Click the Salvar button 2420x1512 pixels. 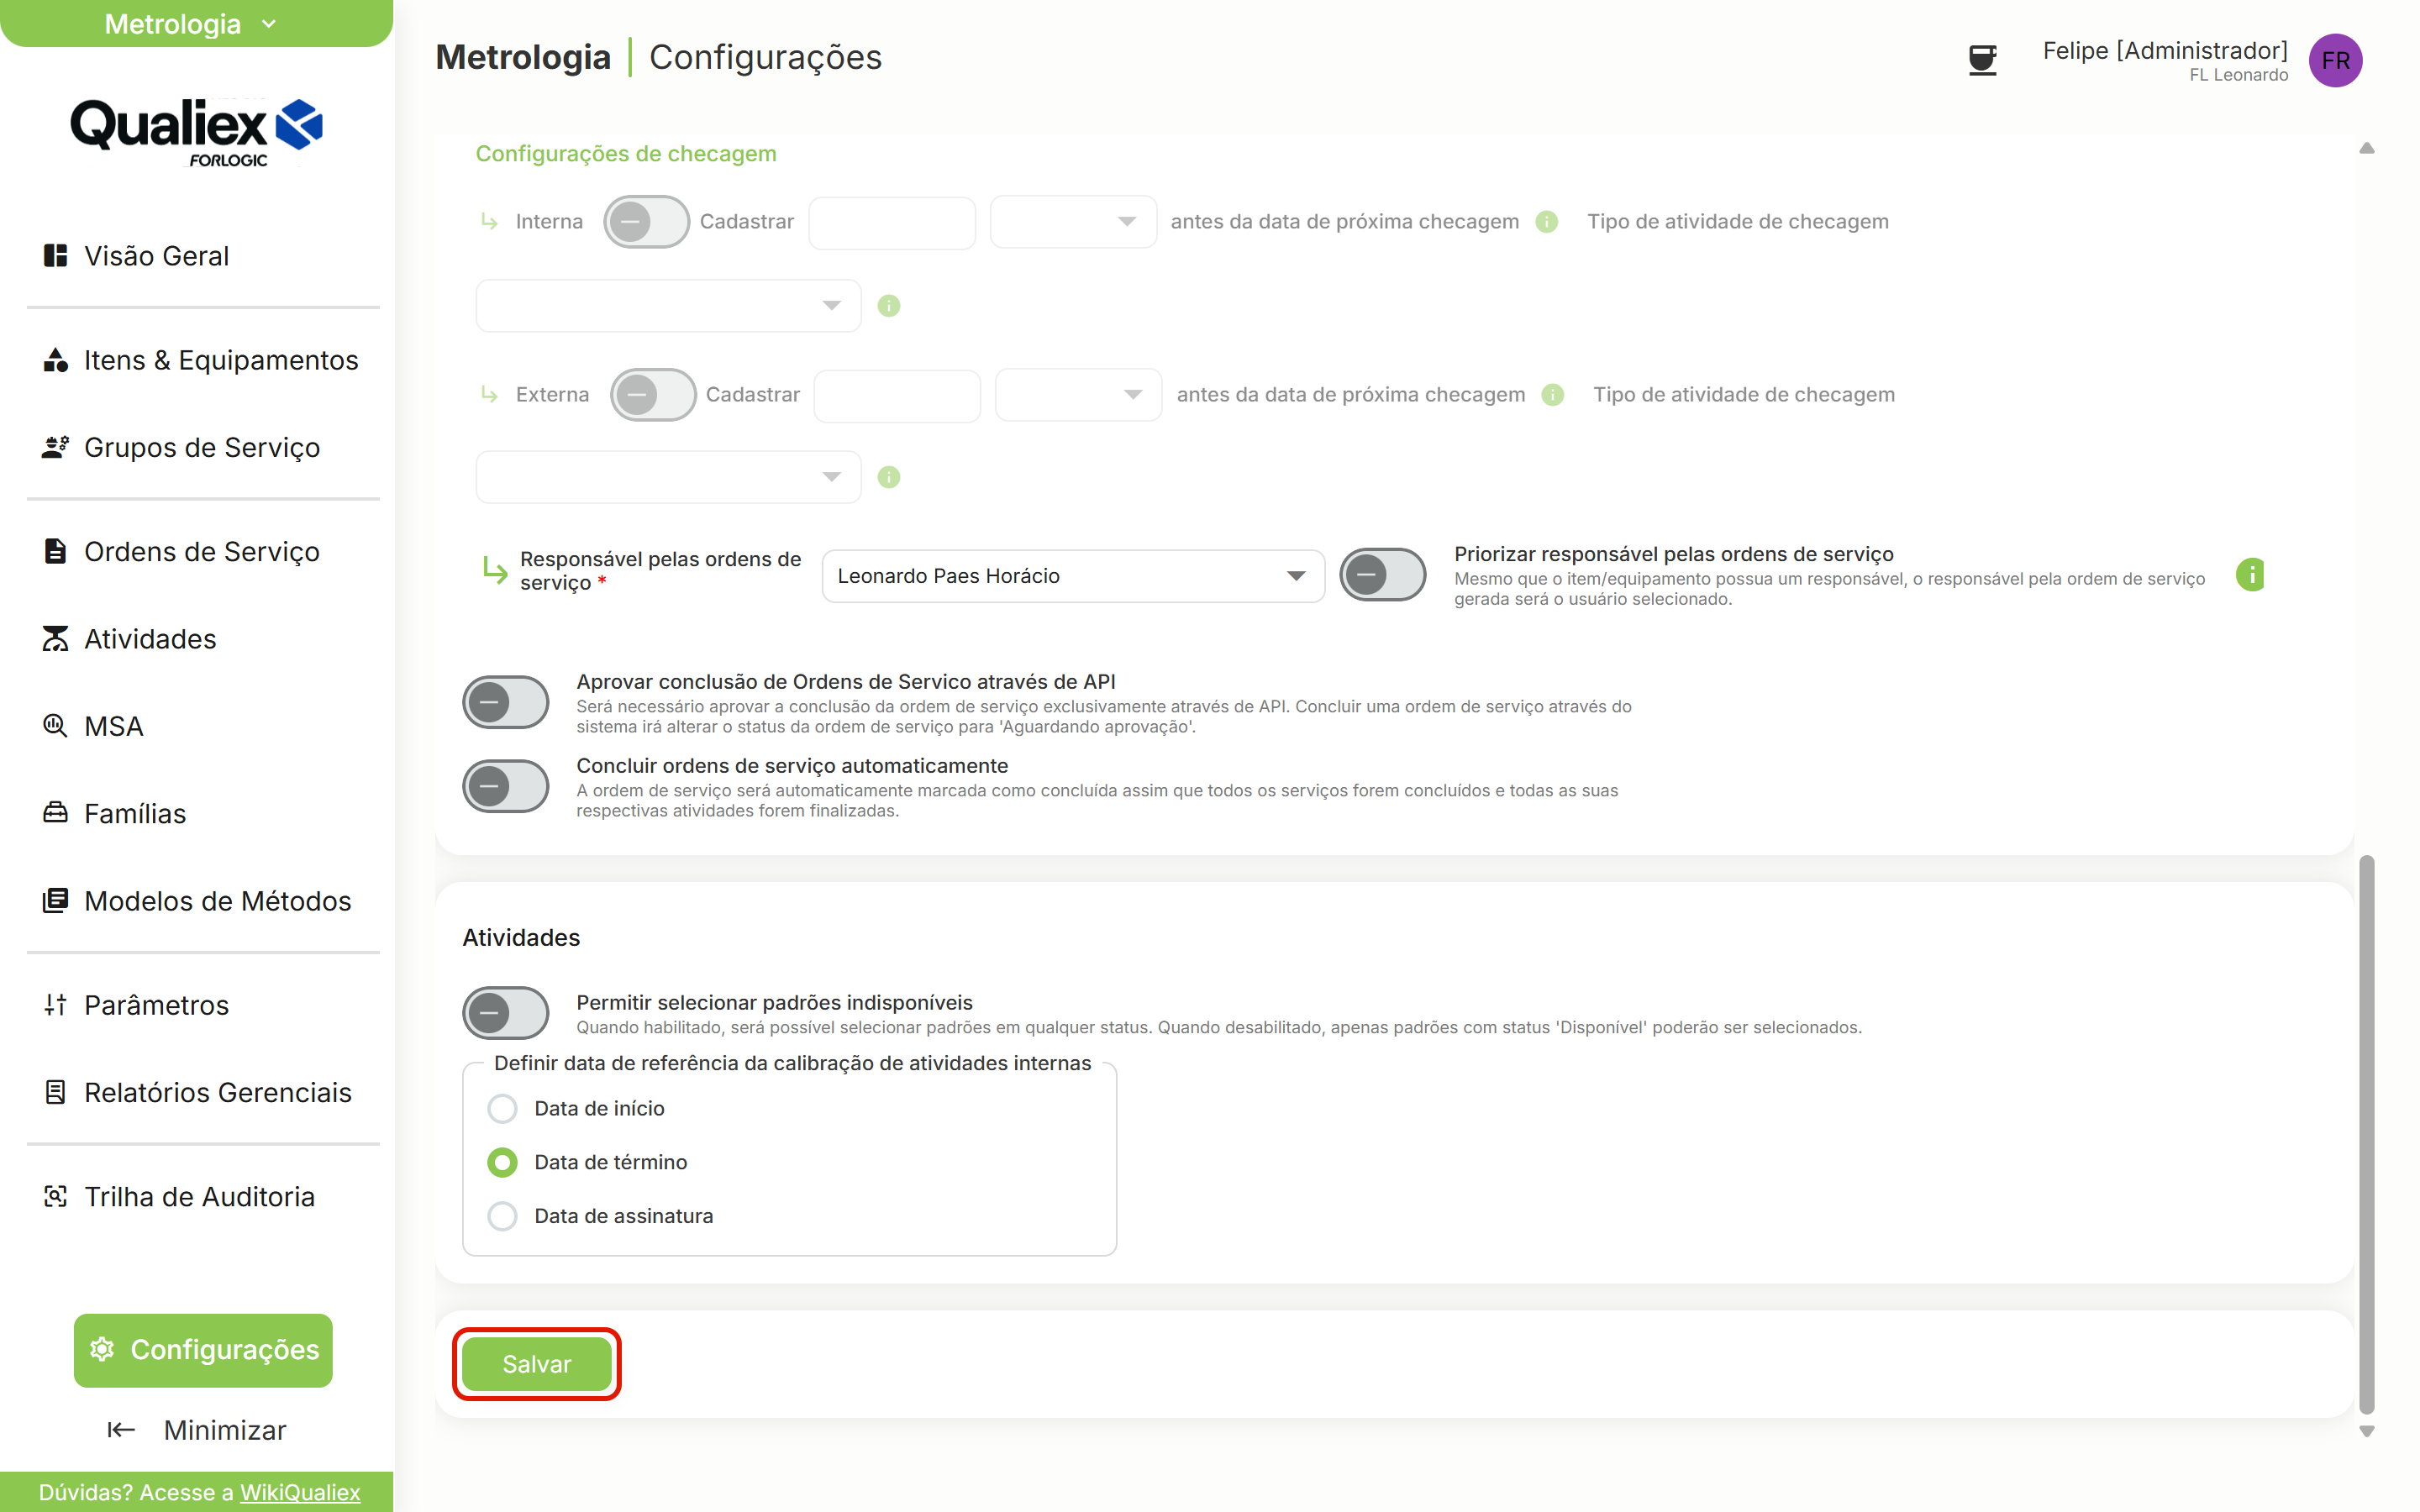point(537,1364)
